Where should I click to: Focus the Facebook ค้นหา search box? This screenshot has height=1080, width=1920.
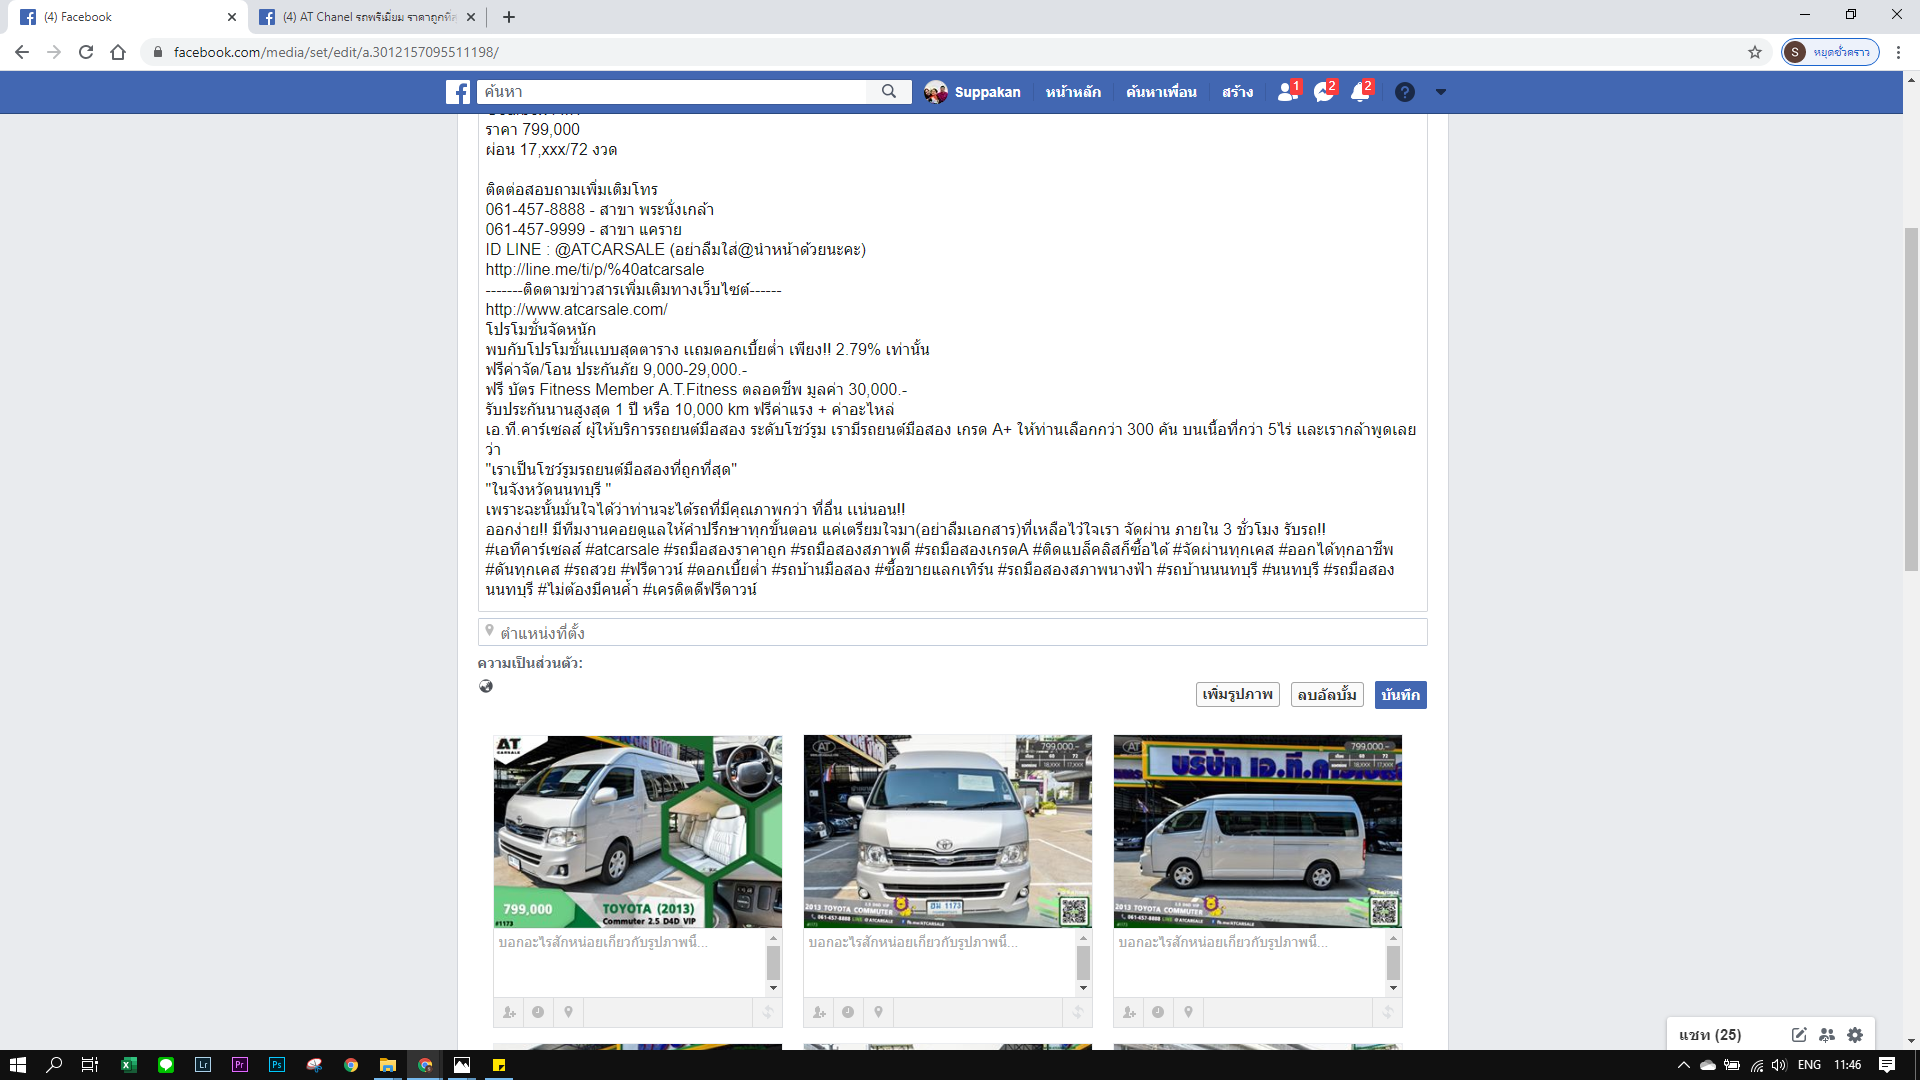tap(672, 92)
